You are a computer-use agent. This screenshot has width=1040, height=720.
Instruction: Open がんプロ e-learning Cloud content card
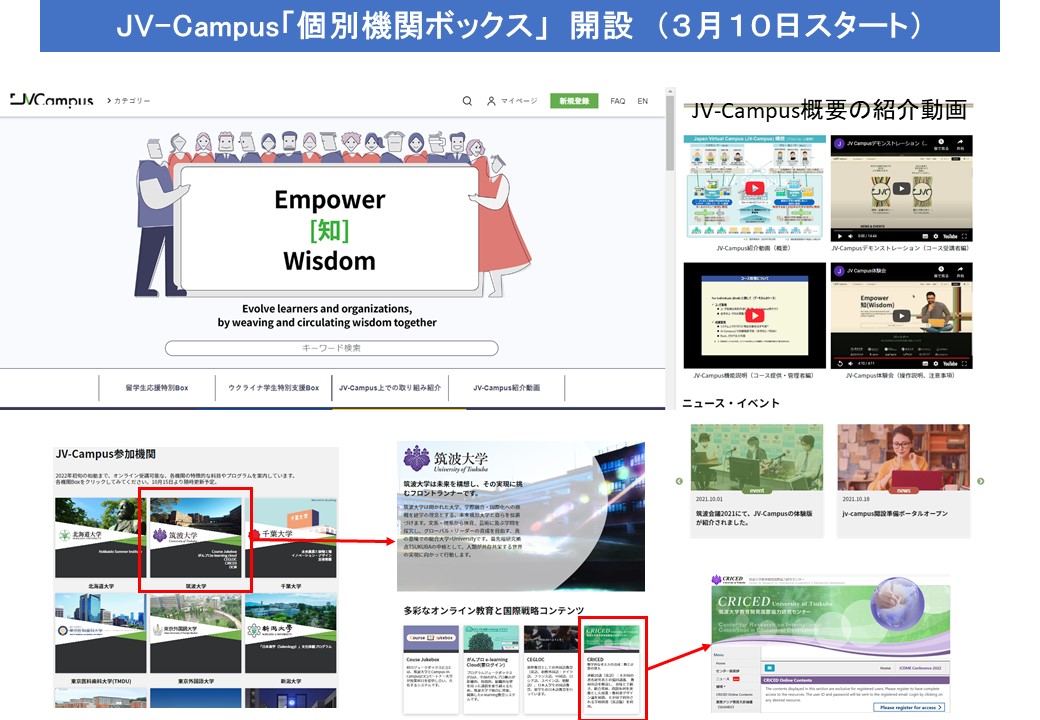[491, 669]
